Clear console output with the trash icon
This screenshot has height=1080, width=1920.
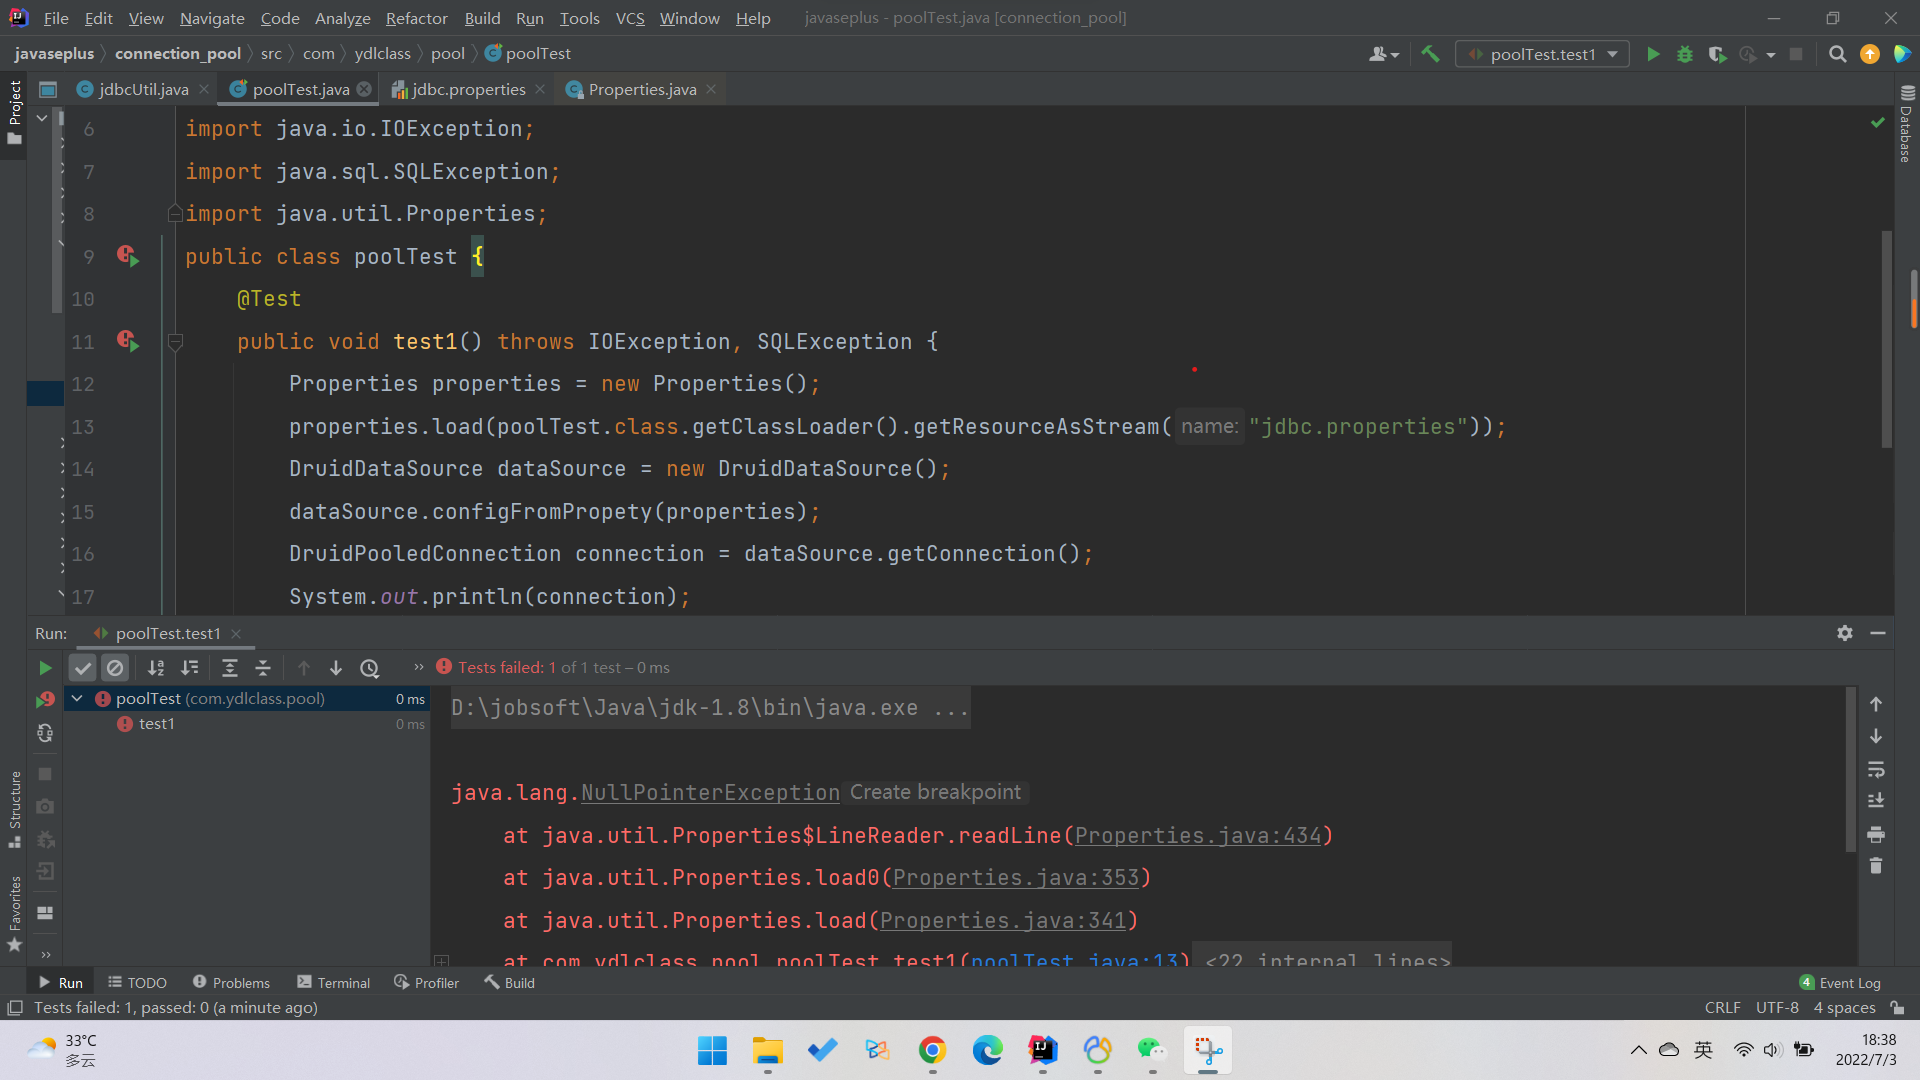[x=1876, y=866]
